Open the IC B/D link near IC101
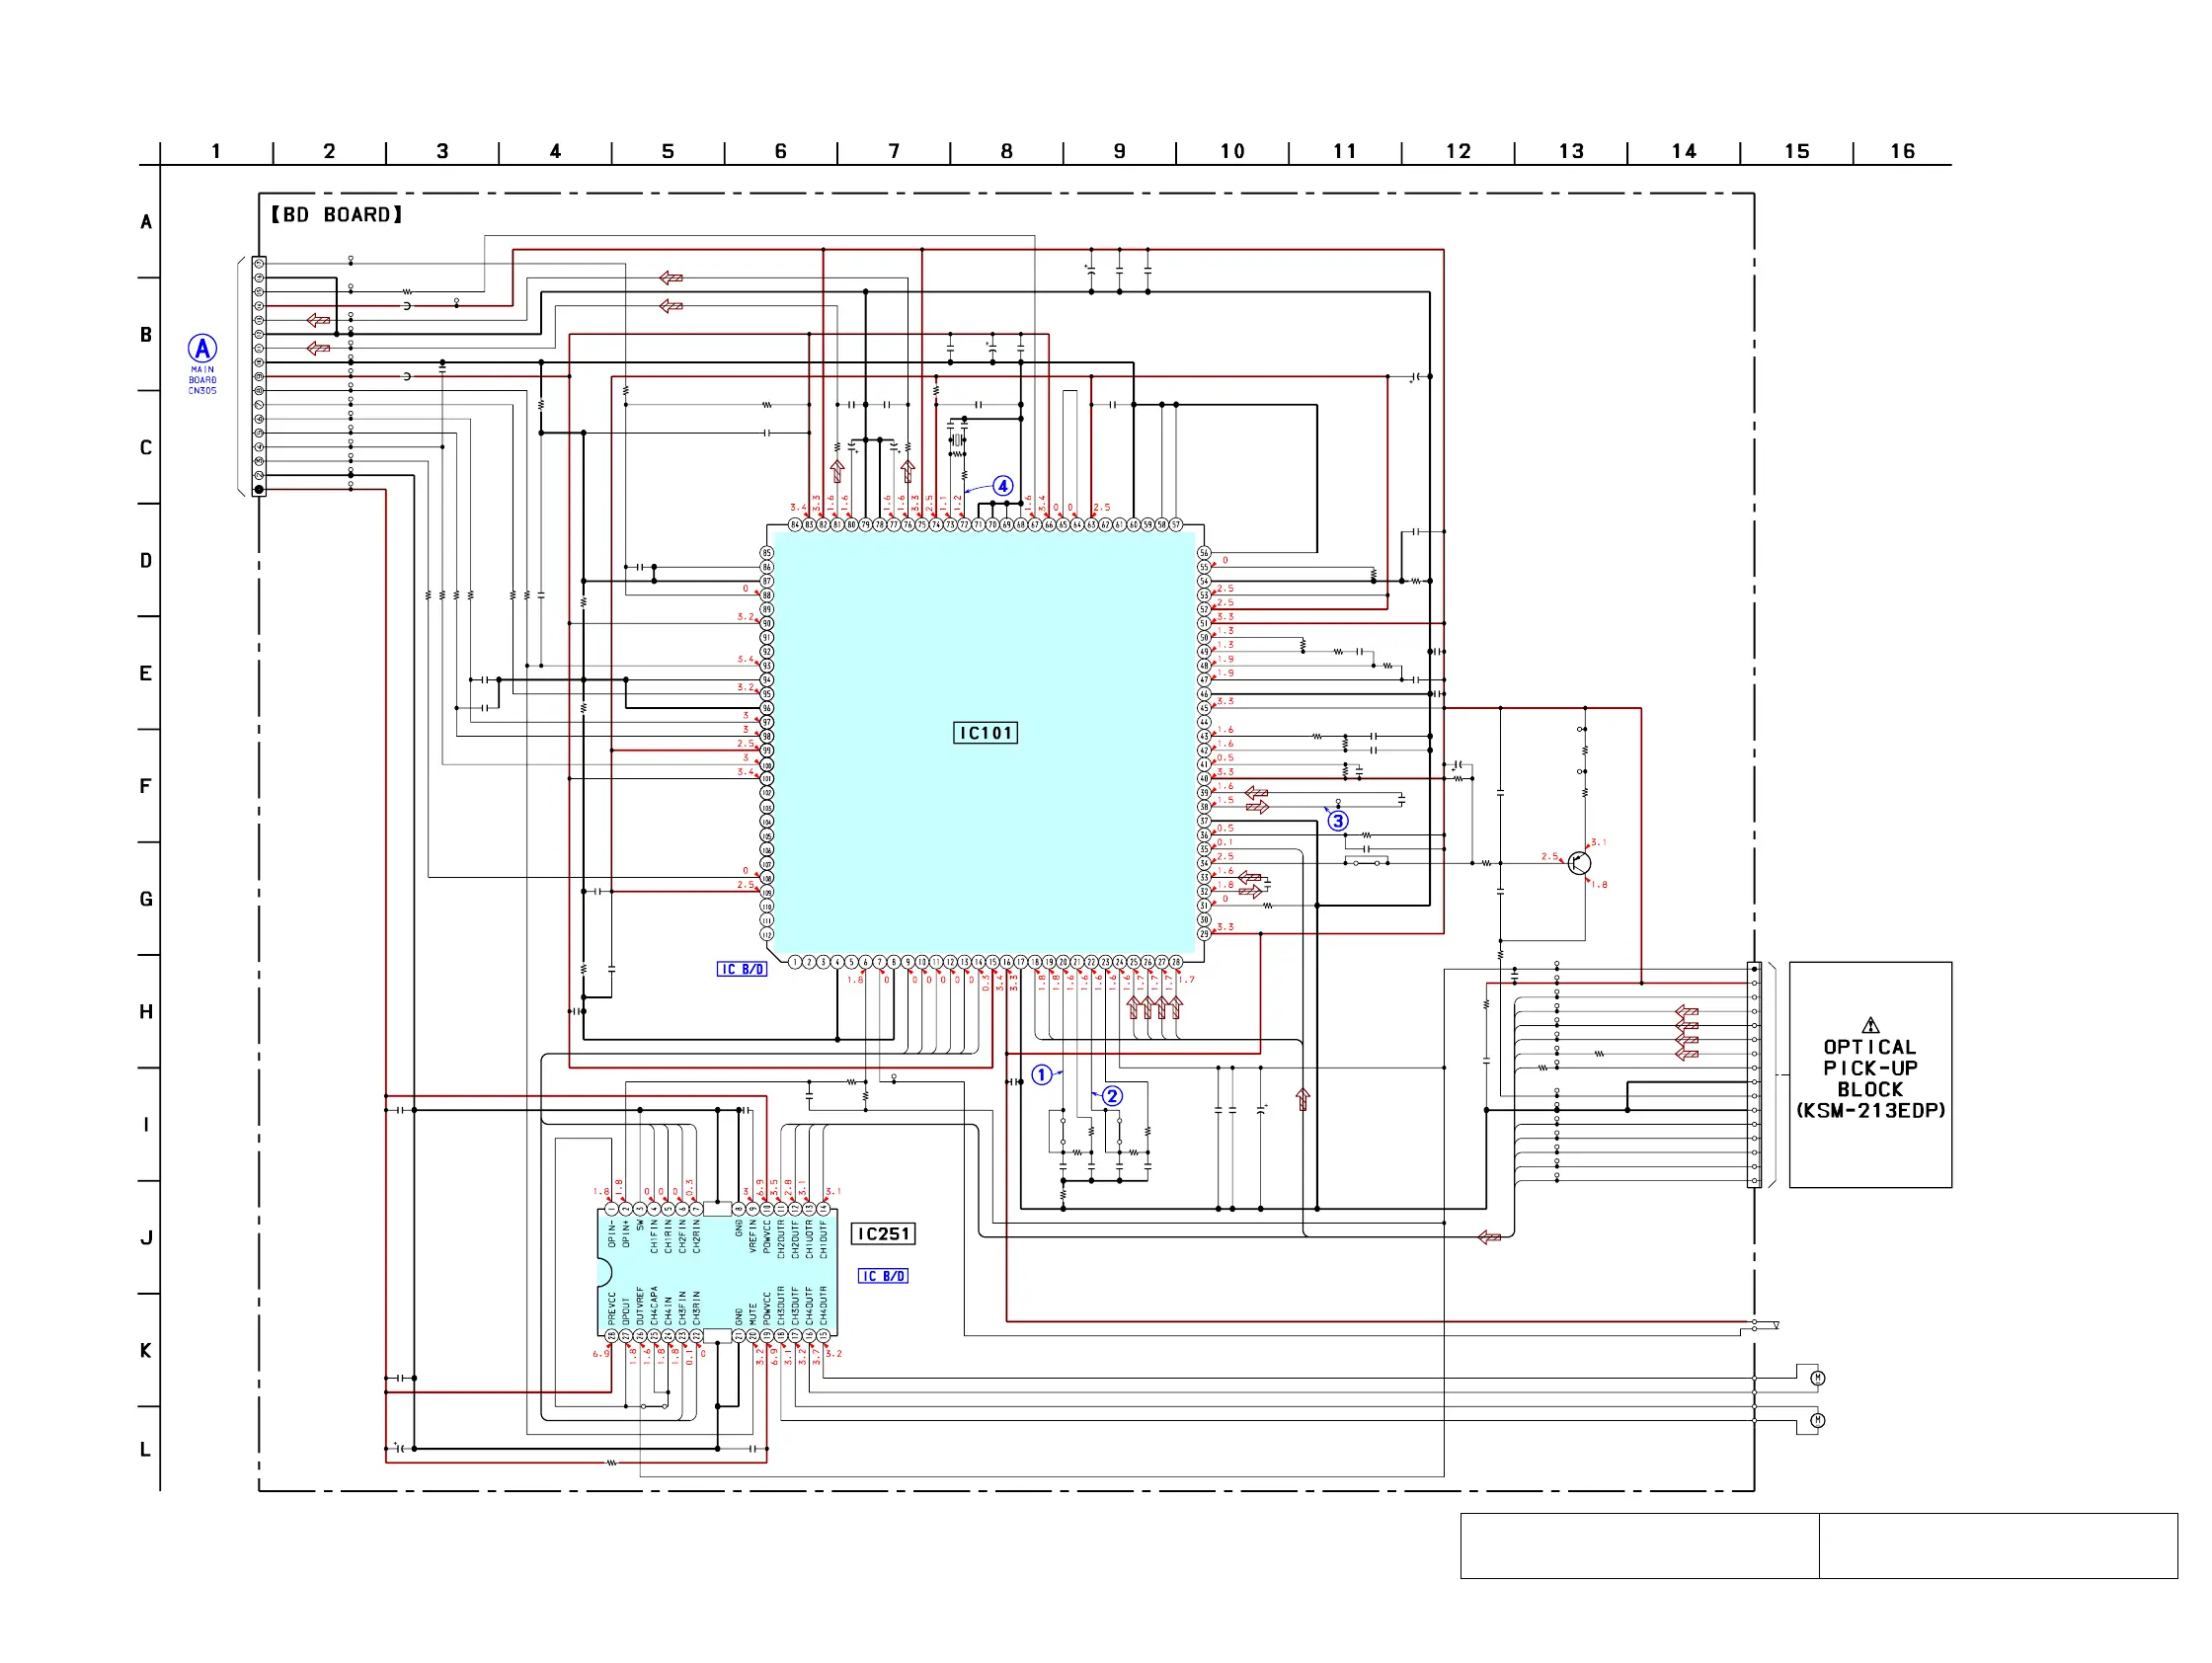Viewport: 2212px width, 1663px height. point(742,969)
